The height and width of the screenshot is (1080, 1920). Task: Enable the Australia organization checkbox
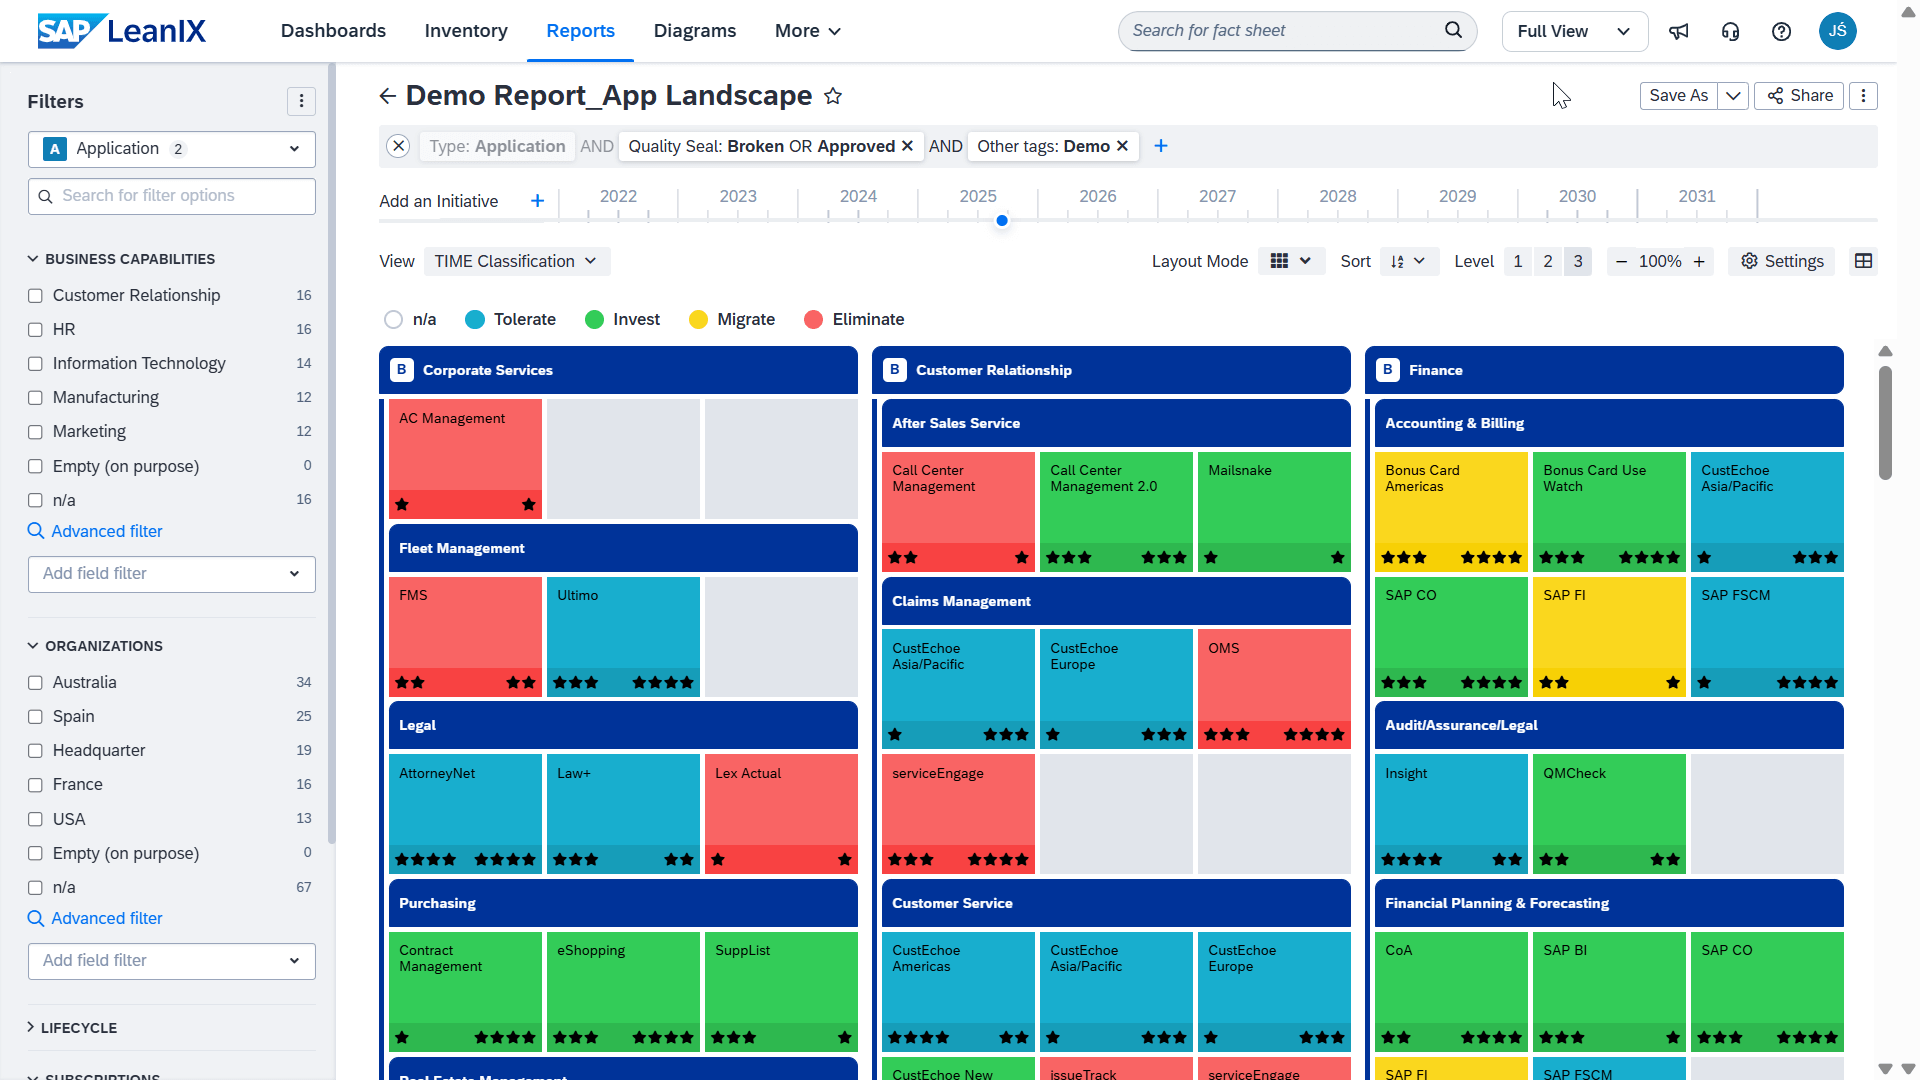[35, 683]
